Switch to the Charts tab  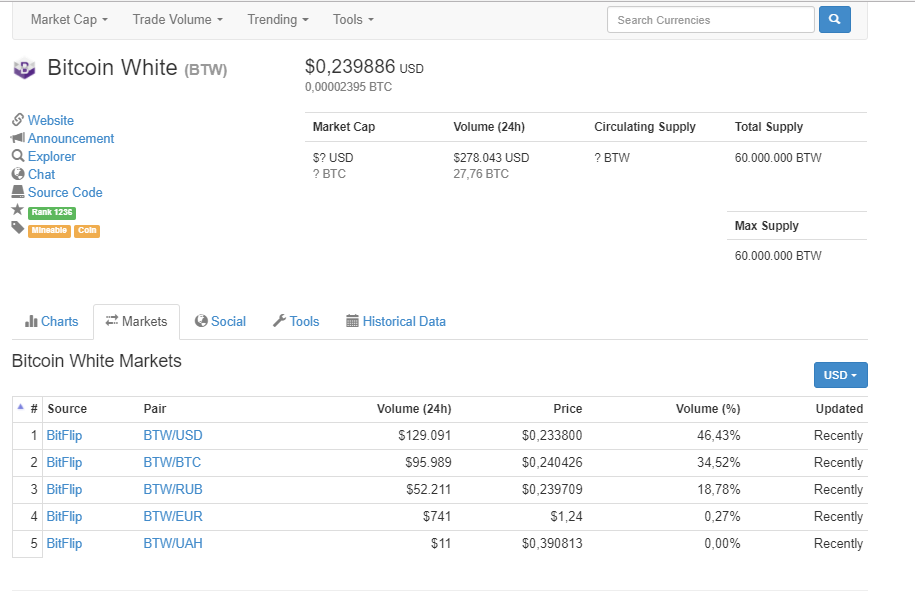(x=51, y=322)
